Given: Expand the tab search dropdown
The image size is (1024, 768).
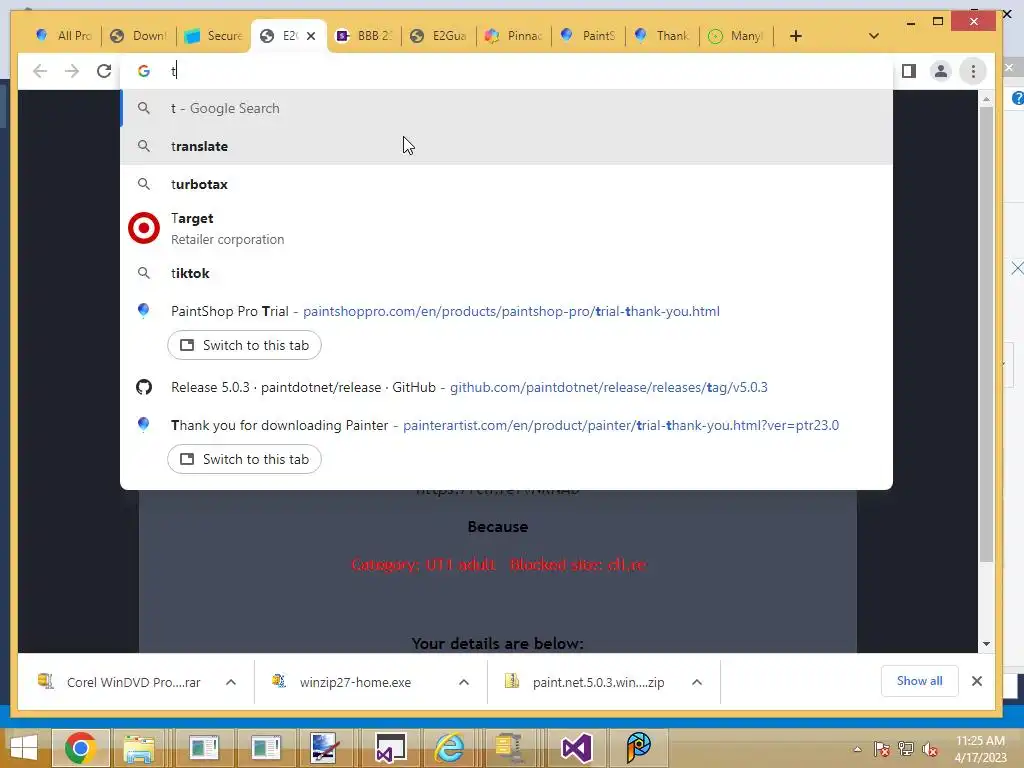Looking at the screenshot, I should [x=874, y=36].
